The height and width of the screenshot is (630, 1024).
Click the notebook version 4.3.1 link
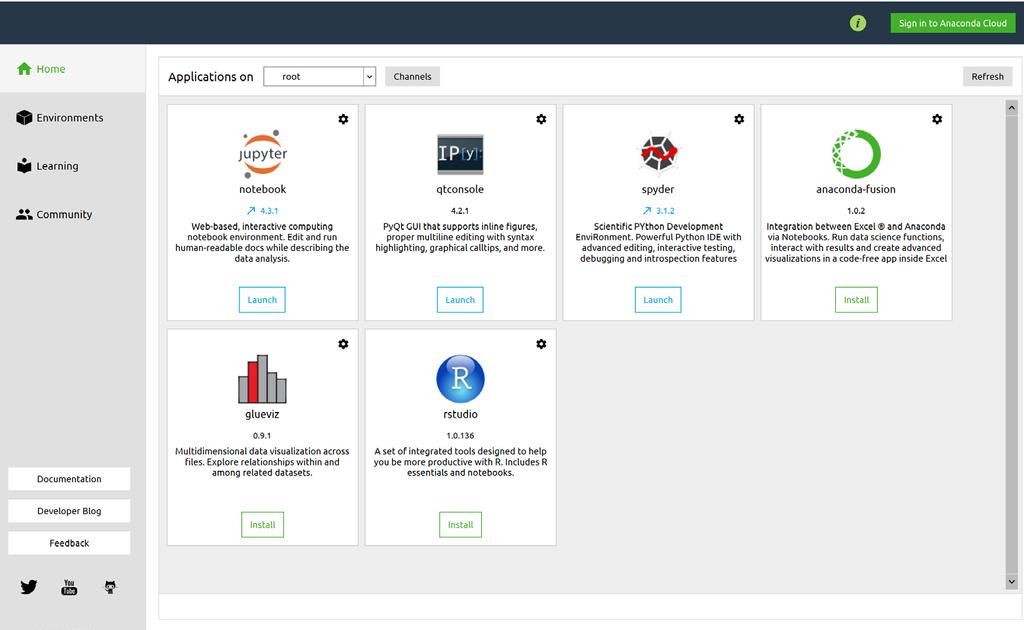[269, 211]
